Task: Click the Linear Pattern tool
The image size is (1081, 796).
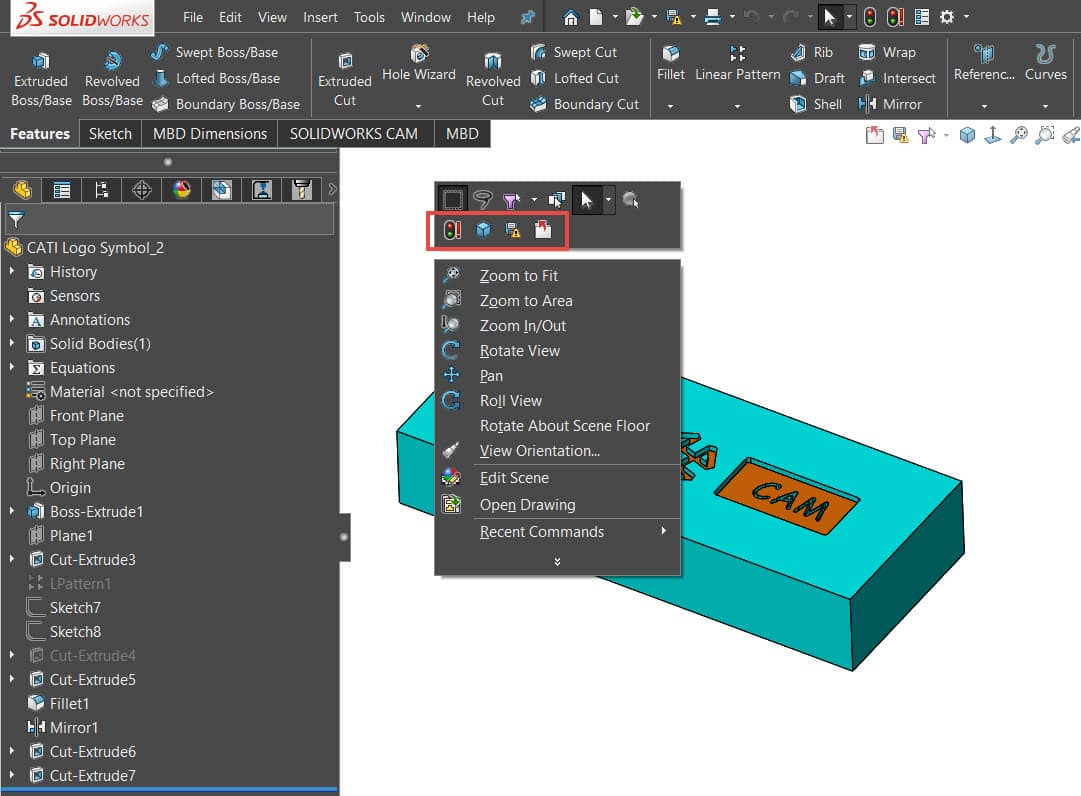Action: [x=738, y=63]
